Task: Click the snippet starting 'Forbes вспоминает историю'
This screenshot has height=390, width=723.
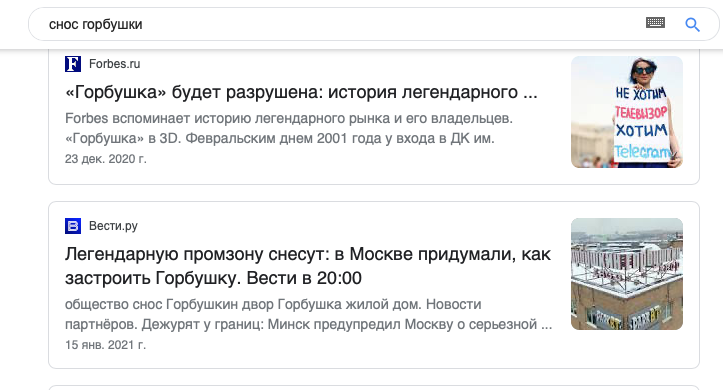Action: 289,128
